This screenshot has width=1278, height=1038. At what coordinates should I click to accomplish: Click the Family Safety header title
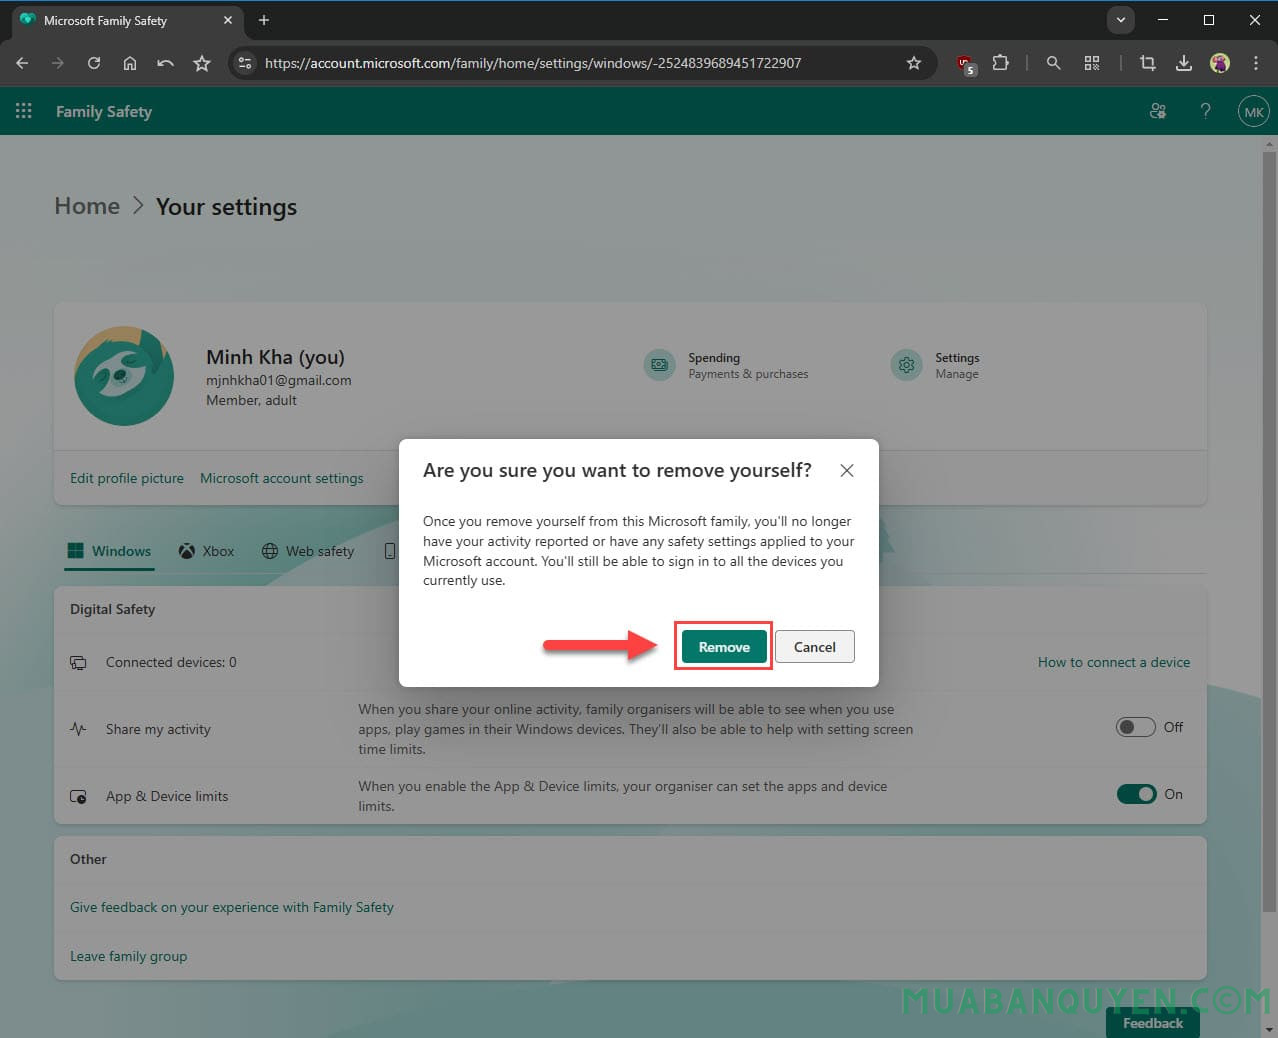(104, 111)
